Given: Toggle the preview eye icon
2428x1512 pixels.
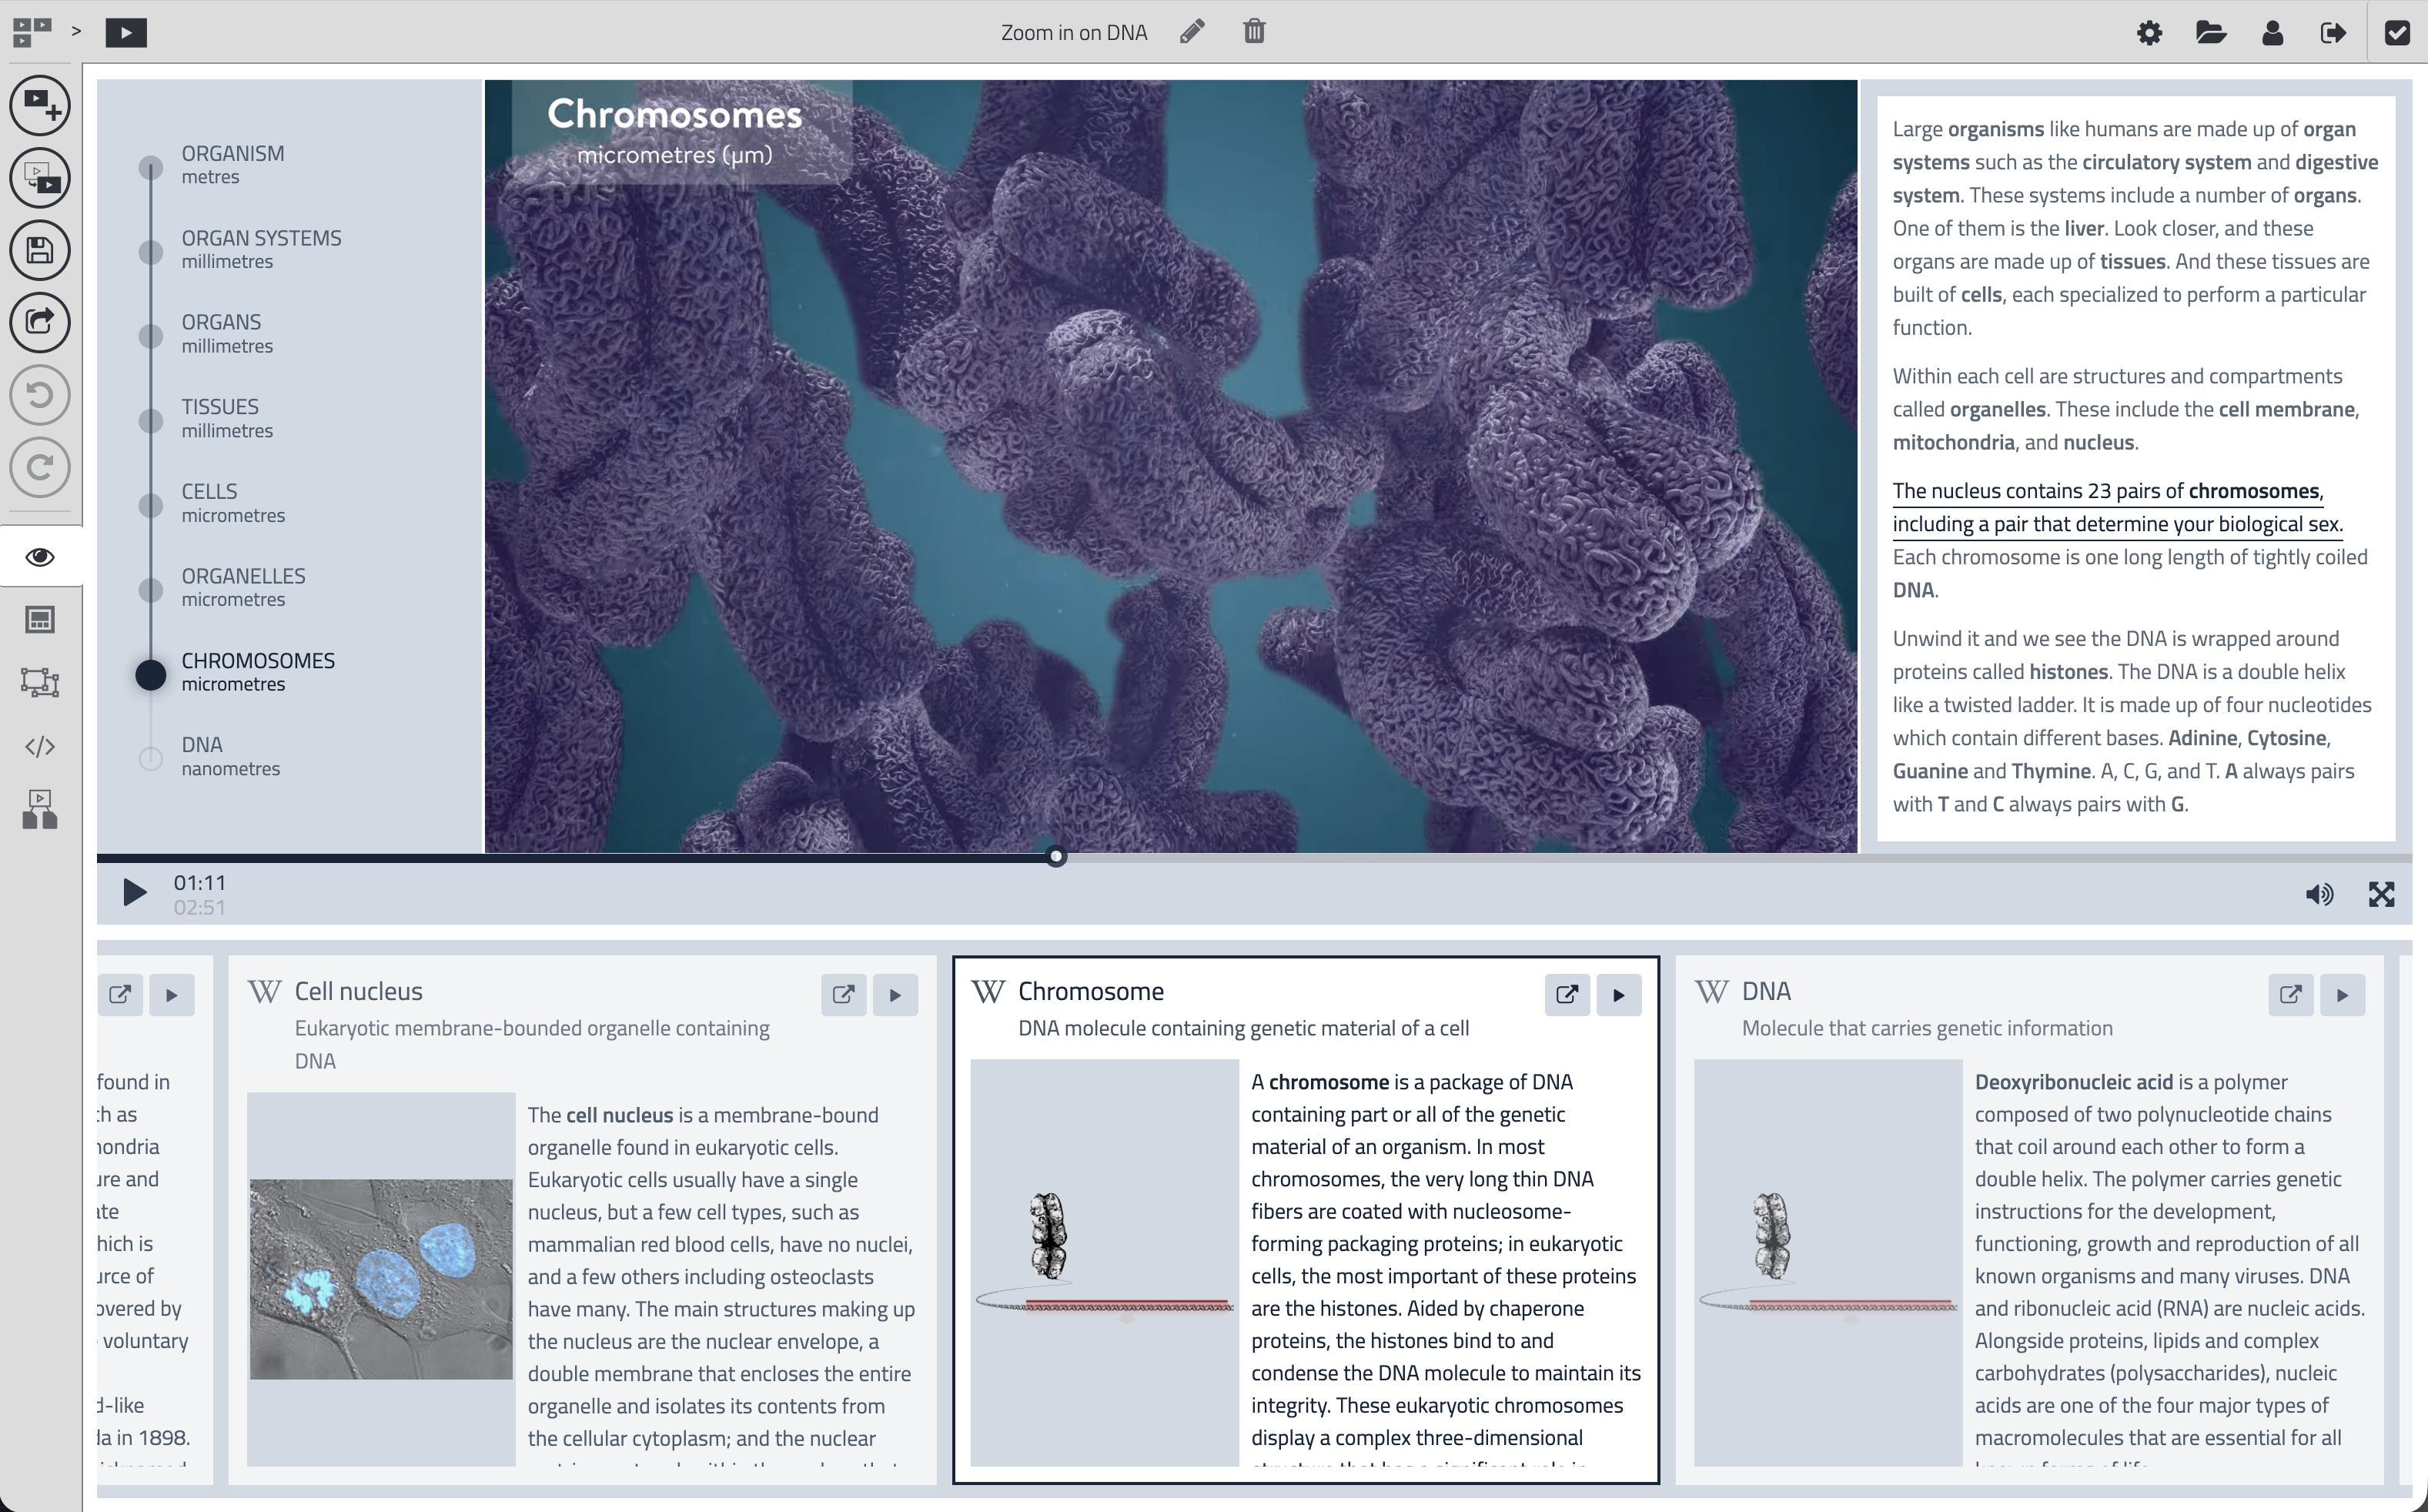Looking at the screenshot, I should (40, 557).
